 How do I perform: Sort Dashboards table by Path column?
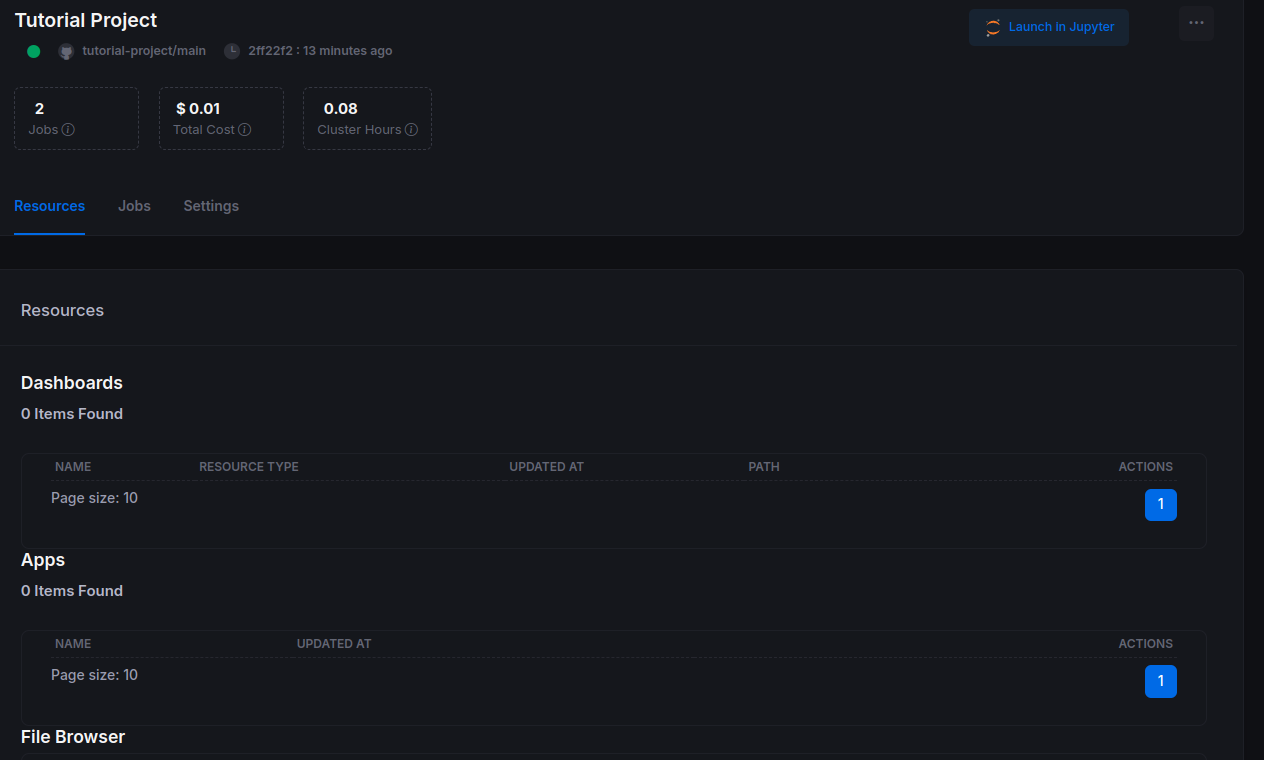point(763,467)
